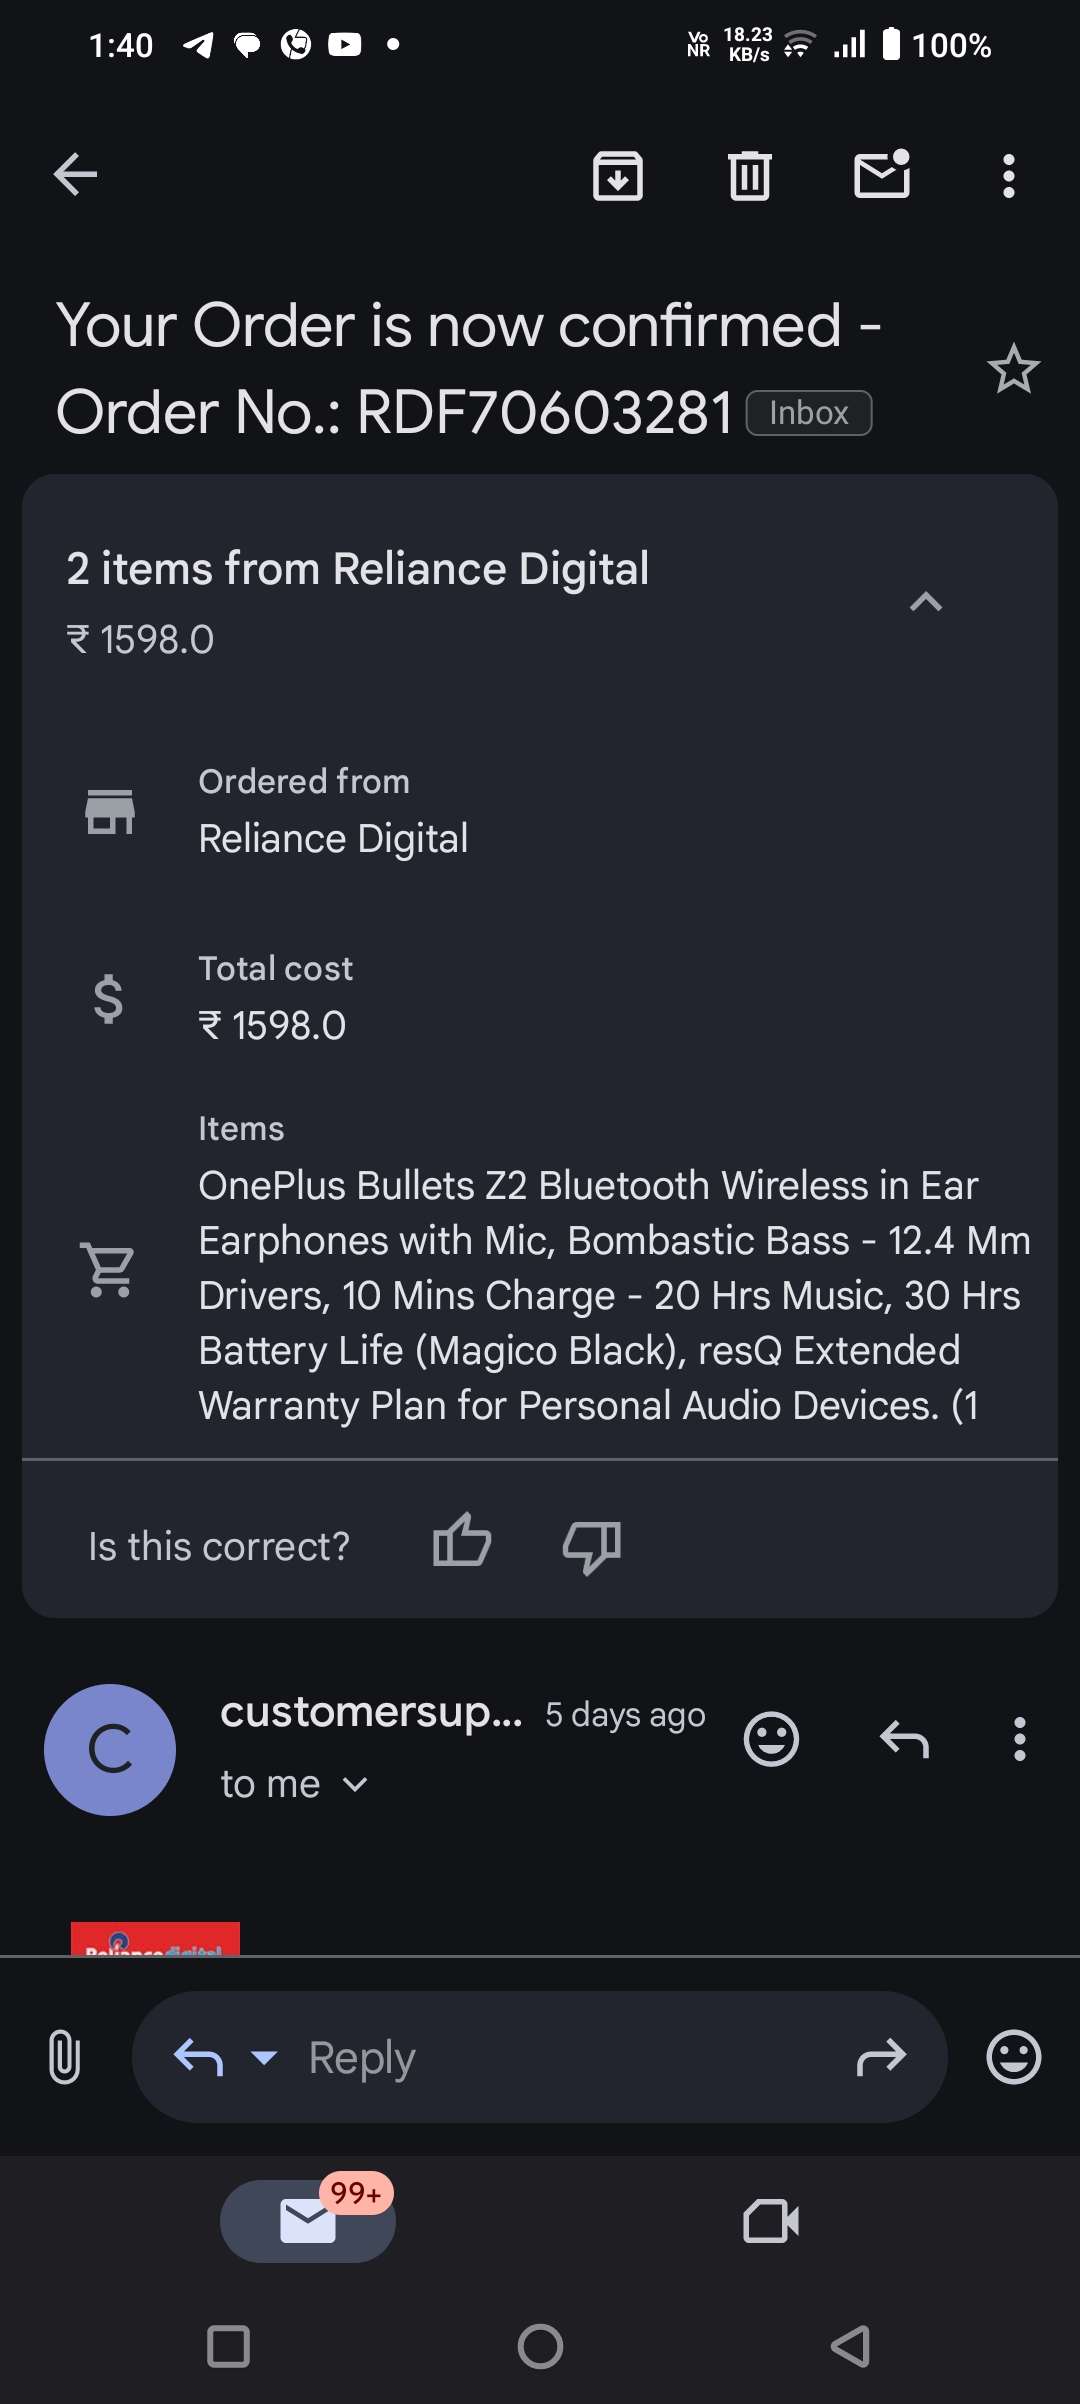Star this order confirmation email
This screenshot has width=1080, height=2404.
(1013, 369)
